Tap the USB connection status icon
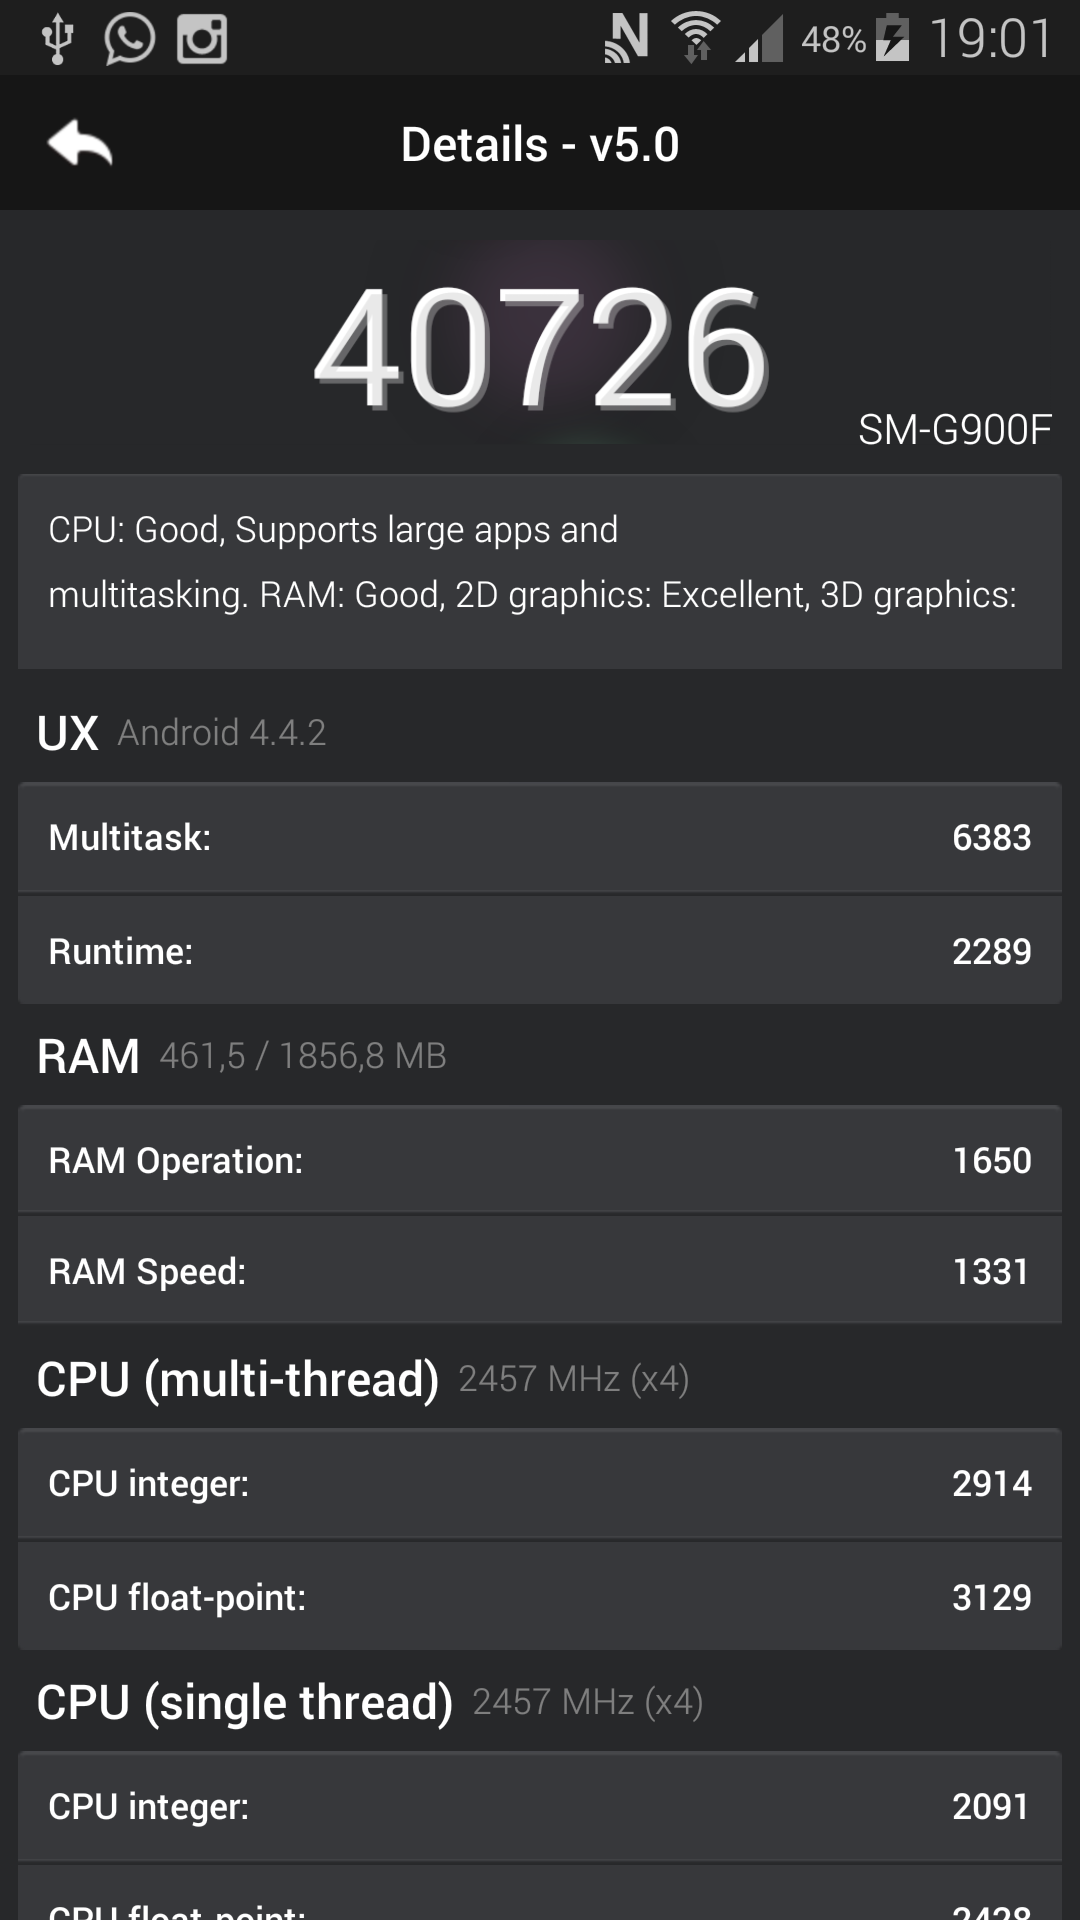1080x1920 pixels. coord(57,40)
